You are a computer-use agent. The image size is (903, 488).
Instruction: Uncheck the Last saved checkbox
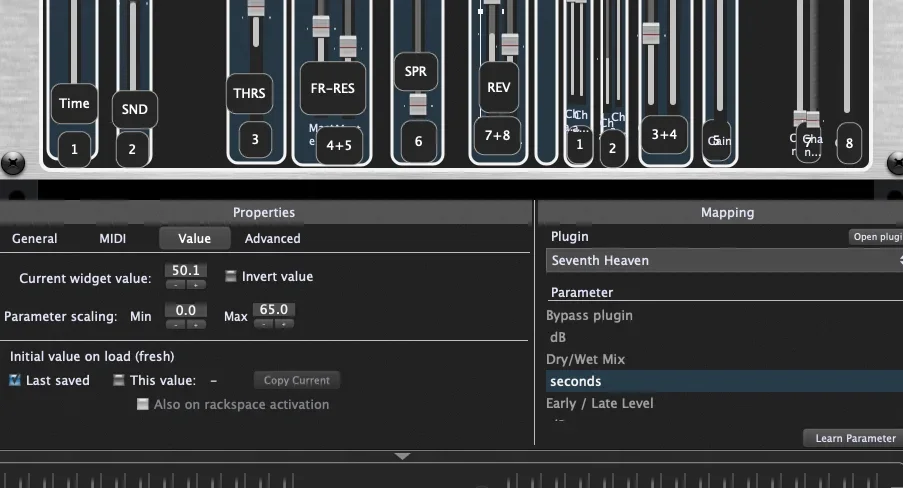click(x=15, y=380)
